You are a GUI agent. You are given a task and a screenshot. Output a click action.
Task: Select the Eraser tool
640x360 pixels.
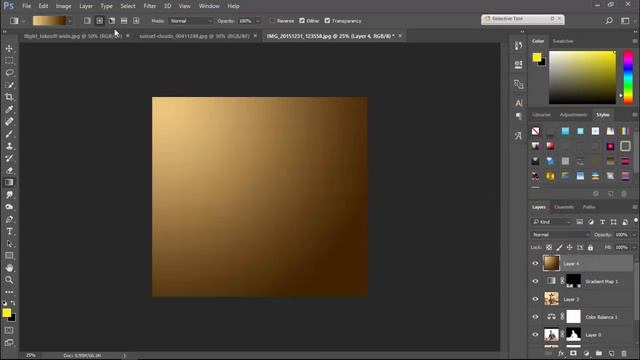pos(9,171)
